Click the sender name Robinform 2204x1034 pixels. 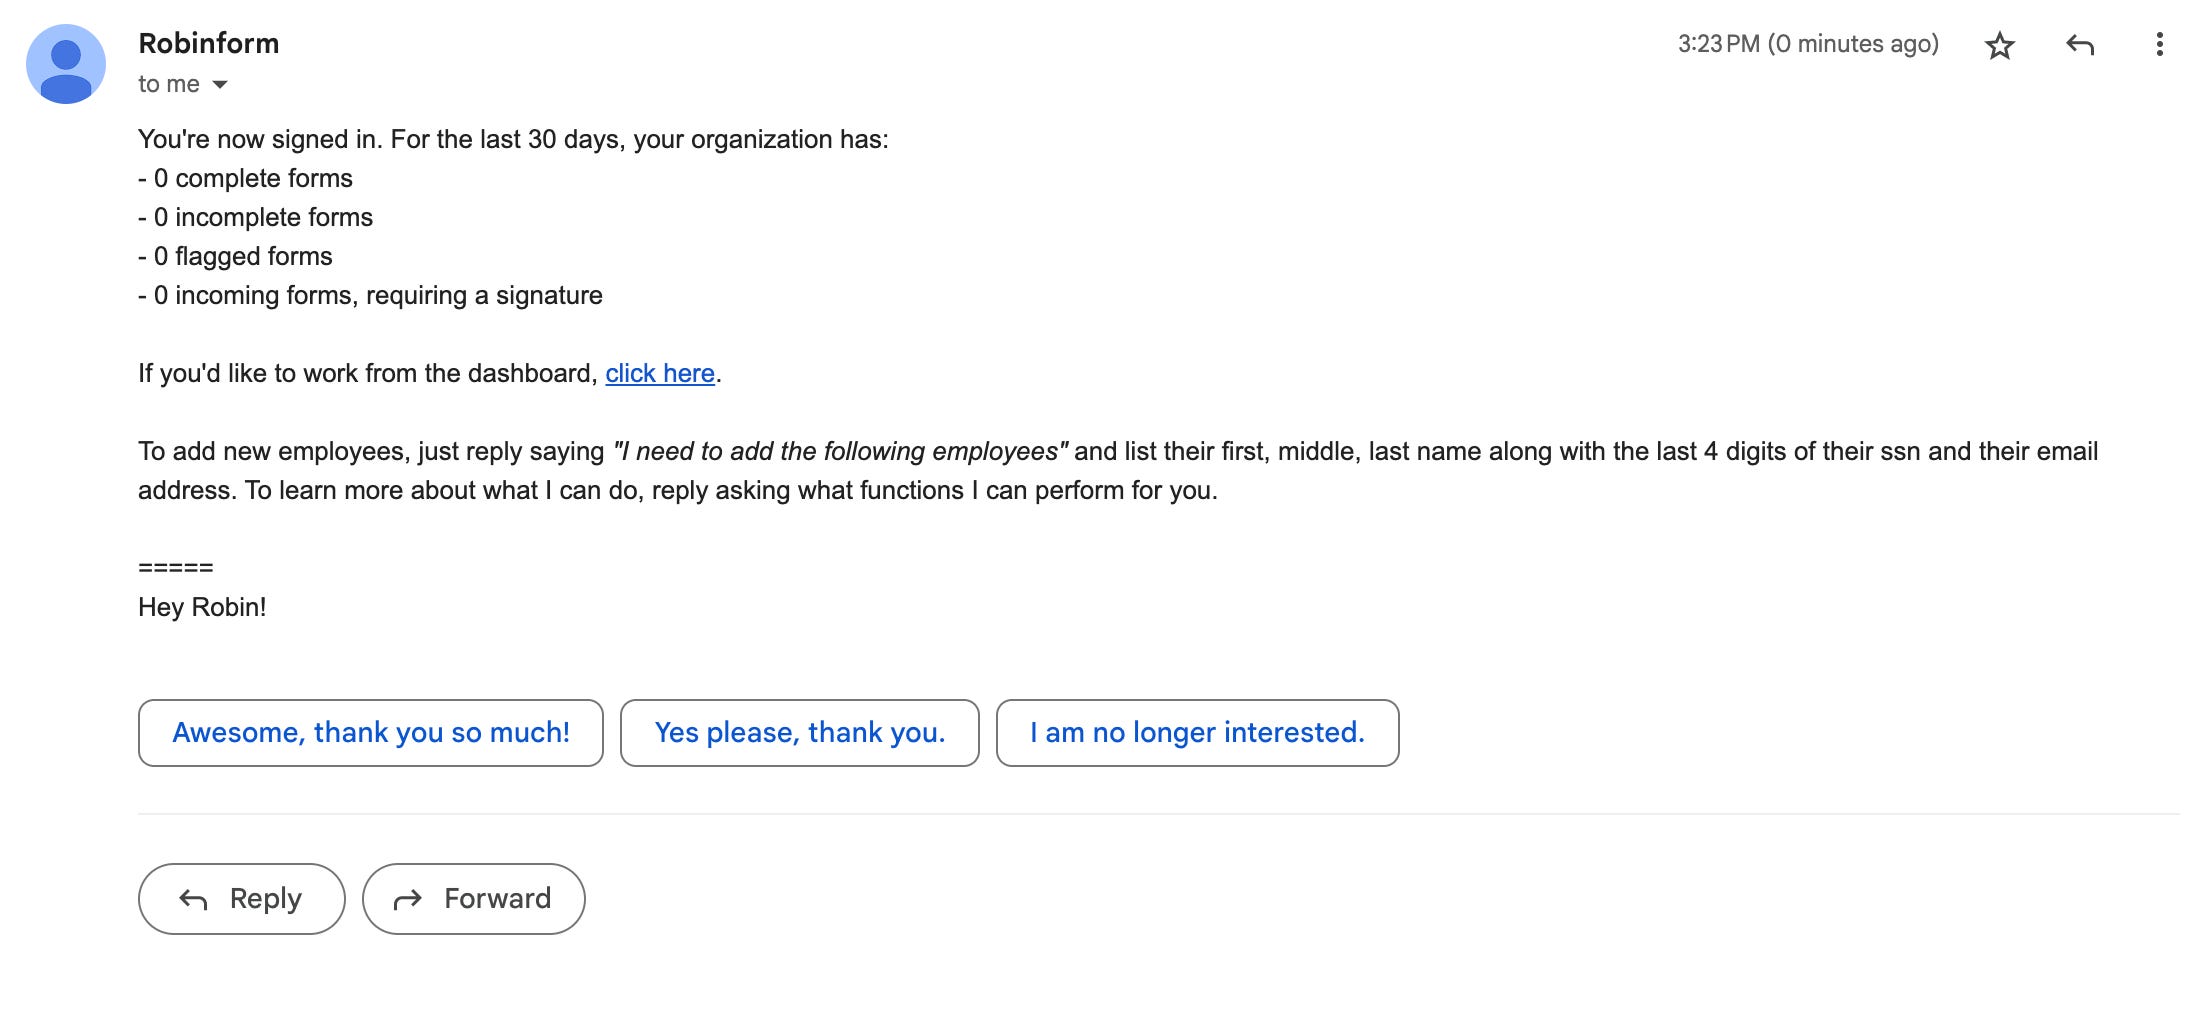(x=209, y=44)
